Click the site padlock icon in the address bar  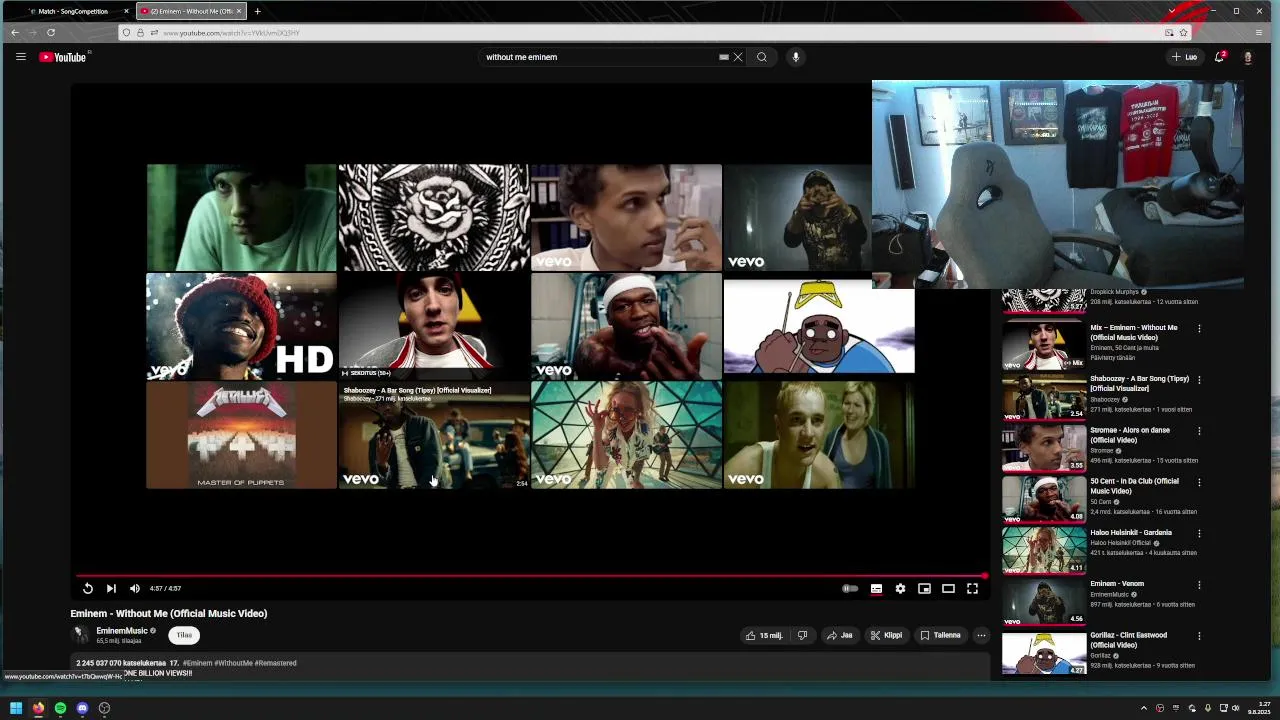tap(140, 33)
